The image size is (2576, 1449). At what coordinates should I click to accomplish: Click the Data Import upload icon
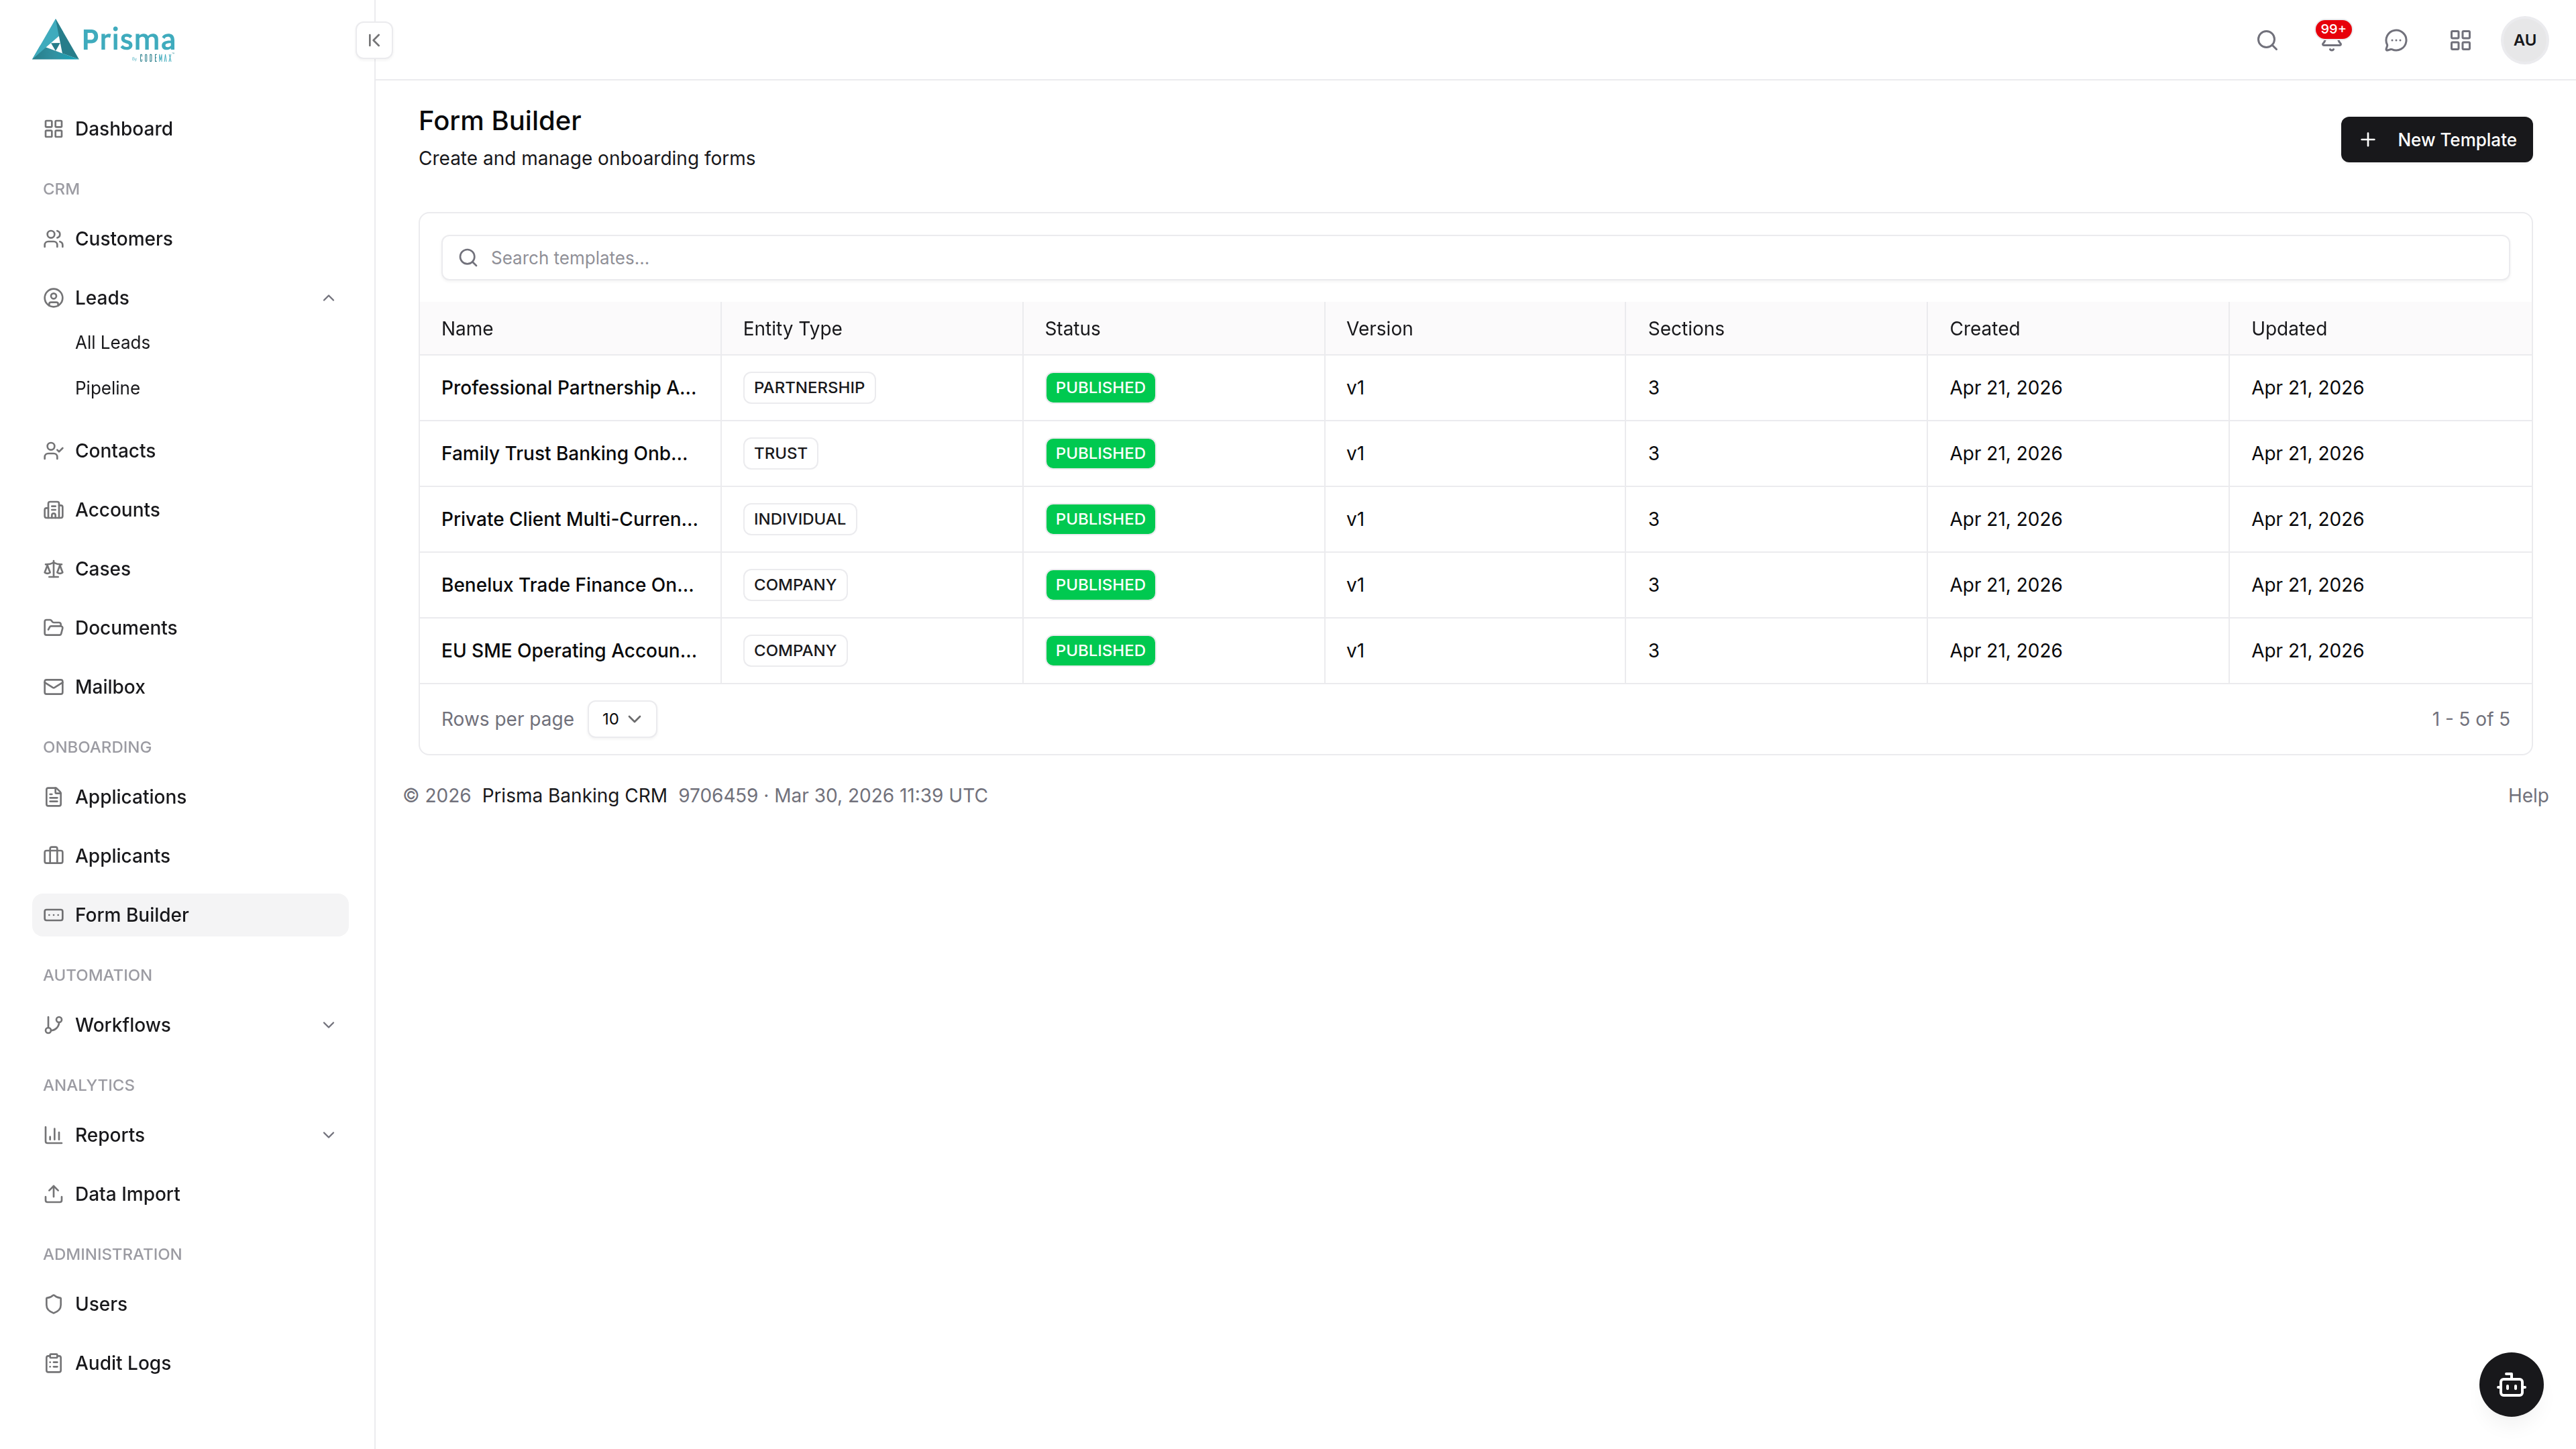coord(54,1194)
